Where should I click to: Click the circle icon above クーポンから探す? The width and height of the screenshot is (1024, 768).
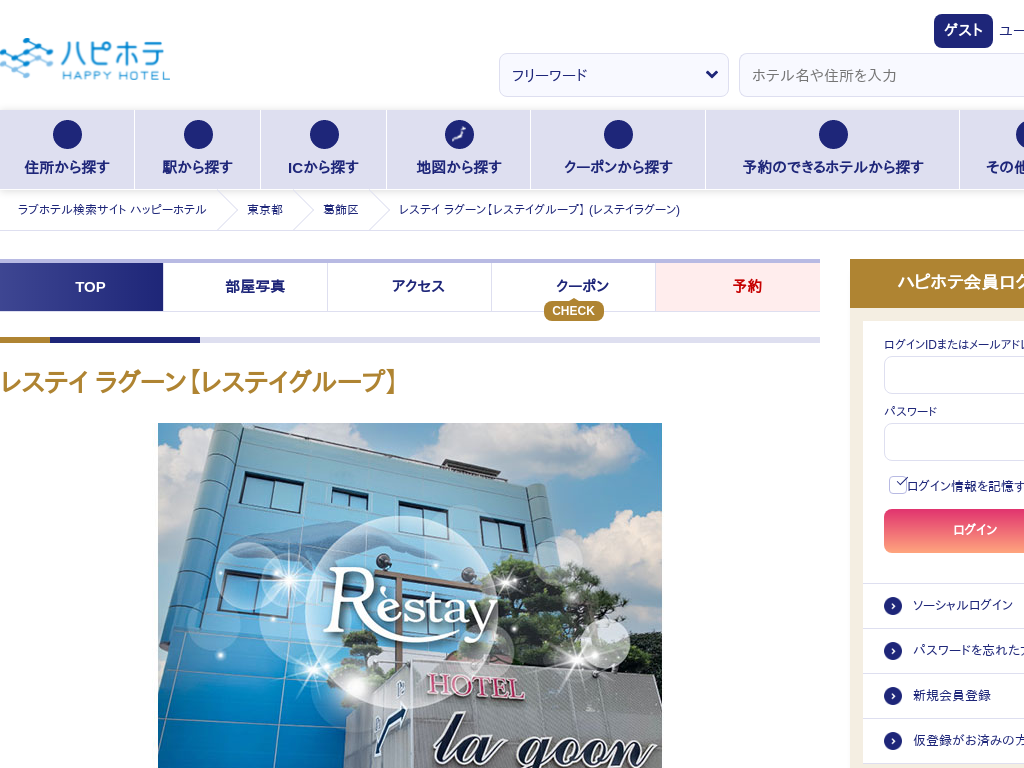(x=618, y=135)
